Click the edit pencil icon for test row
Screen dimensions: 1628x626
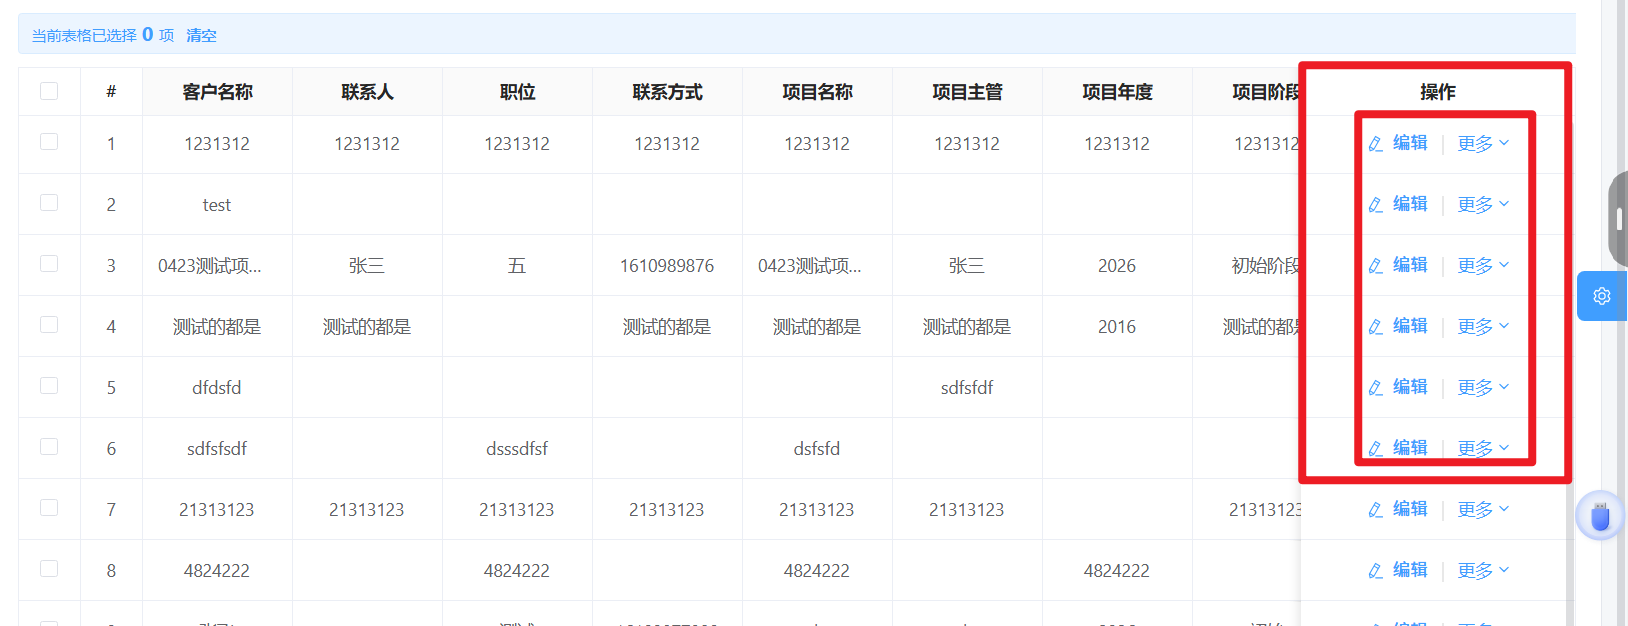pyautogui.click(x=1376, y=205)
